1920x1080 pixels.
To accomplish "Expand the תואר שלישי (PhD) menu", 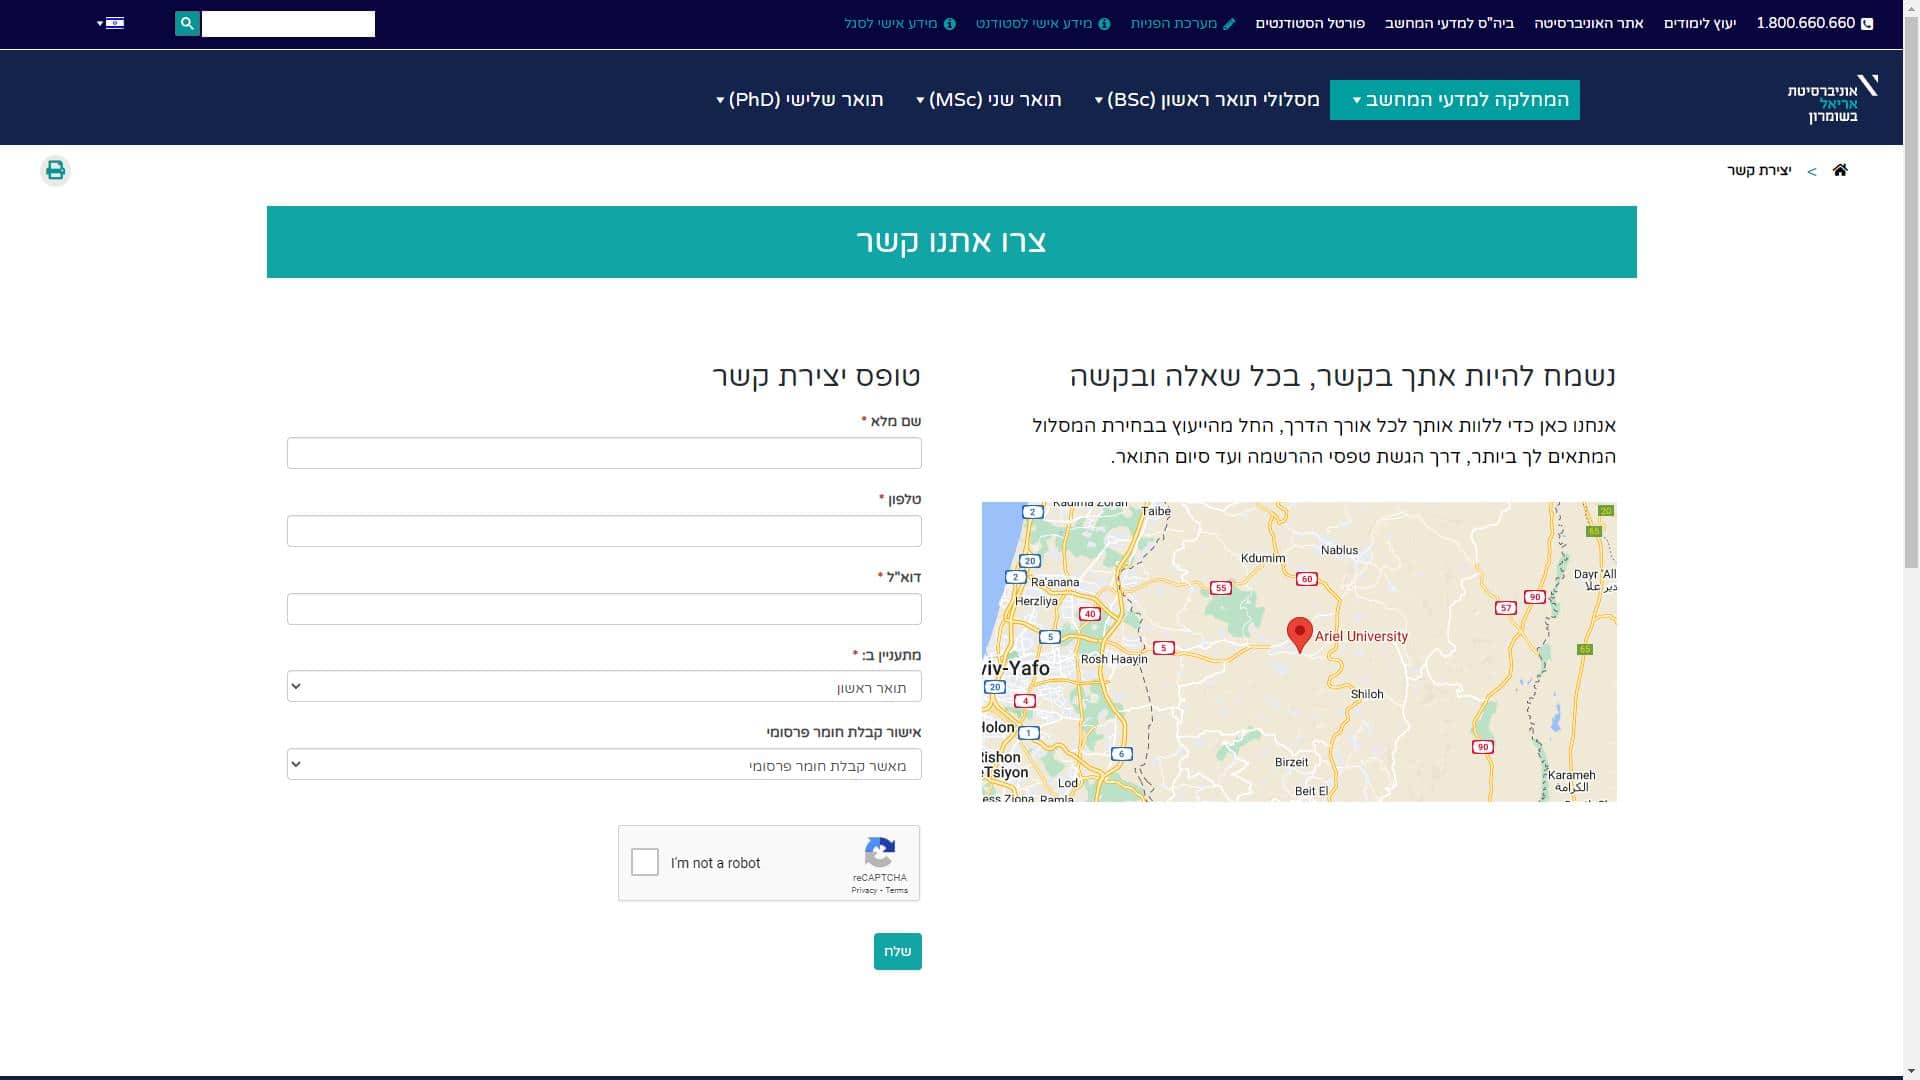I will click(800, 100).
